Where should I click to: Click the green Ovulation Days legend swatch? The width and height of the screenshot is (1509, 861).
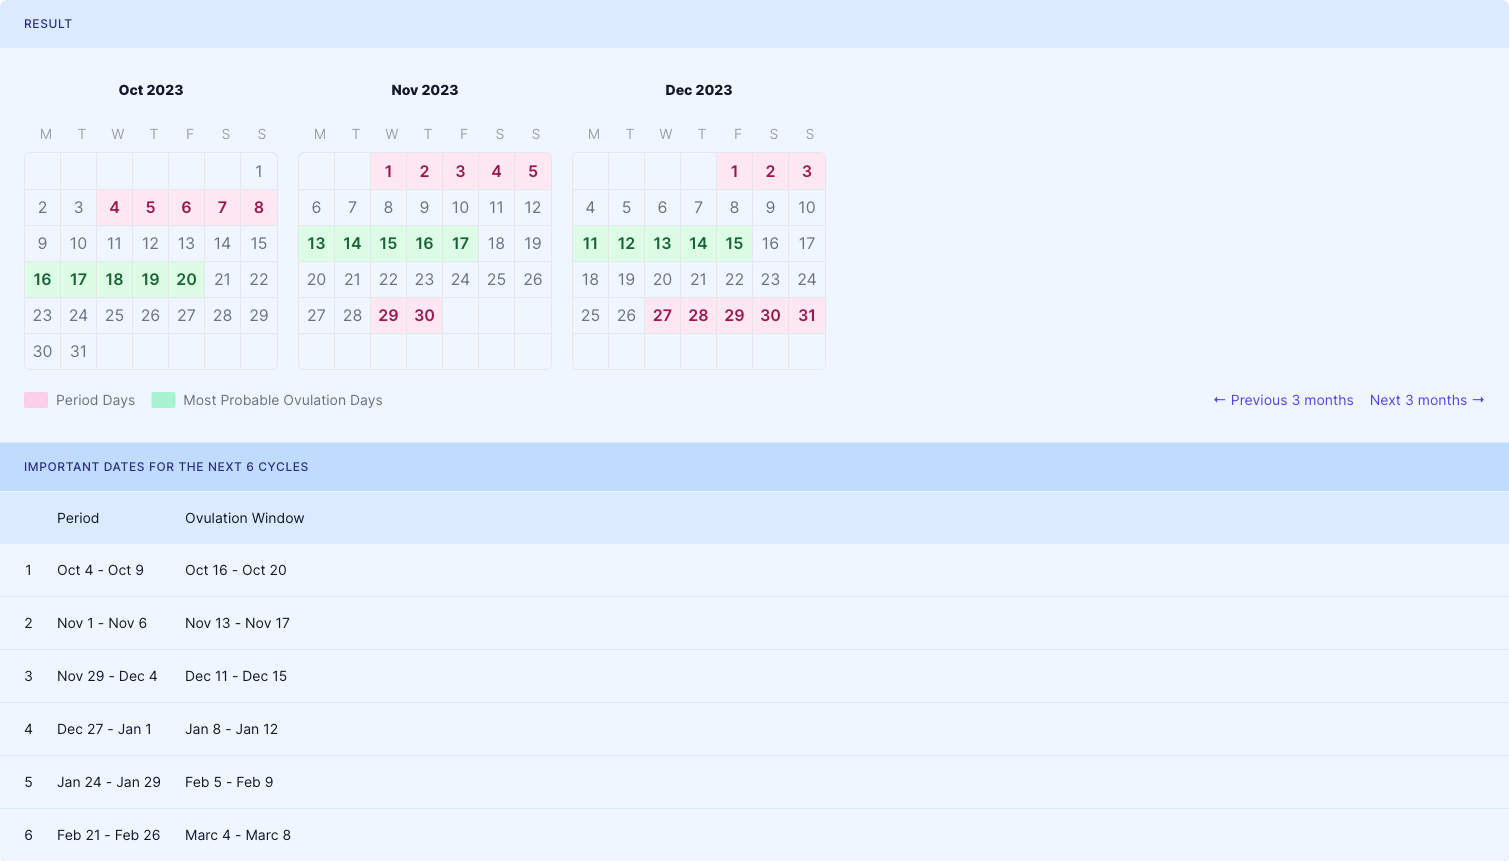tap(163, 400)
